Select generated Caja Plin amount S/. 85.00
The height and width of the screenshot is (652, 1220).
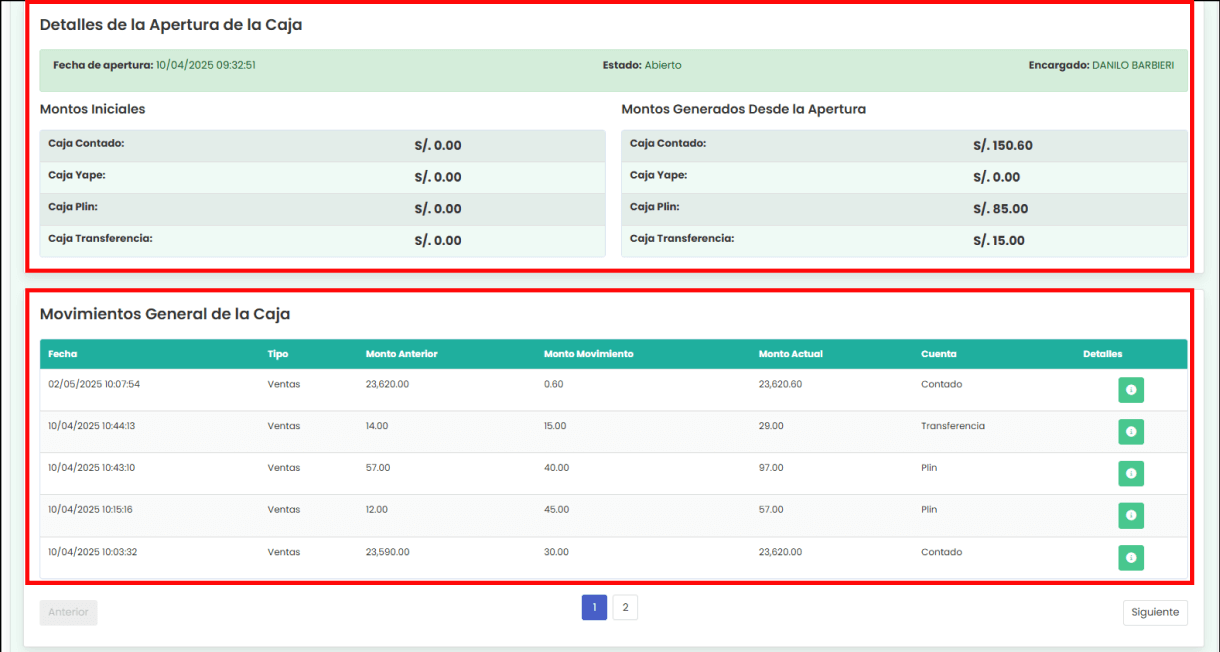pyautogui.click(x=1000, y=209)
